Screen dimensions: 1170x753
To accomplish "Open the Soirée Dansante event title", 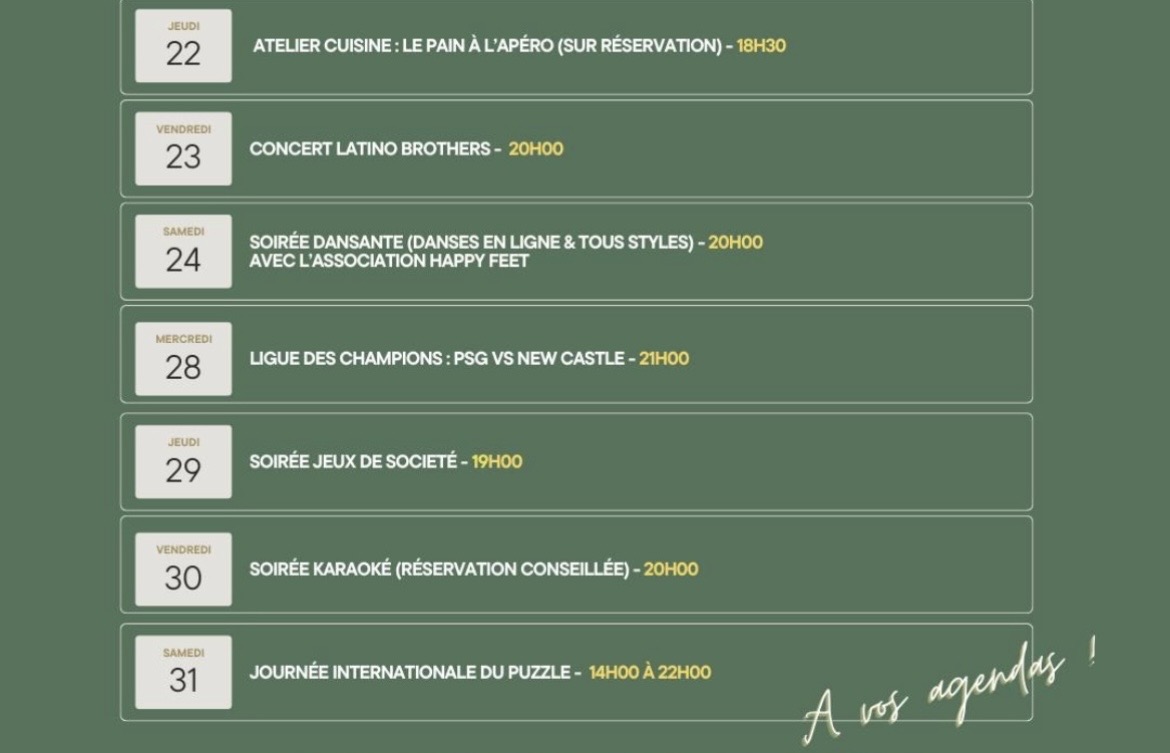I will click(x=471, y=242).
